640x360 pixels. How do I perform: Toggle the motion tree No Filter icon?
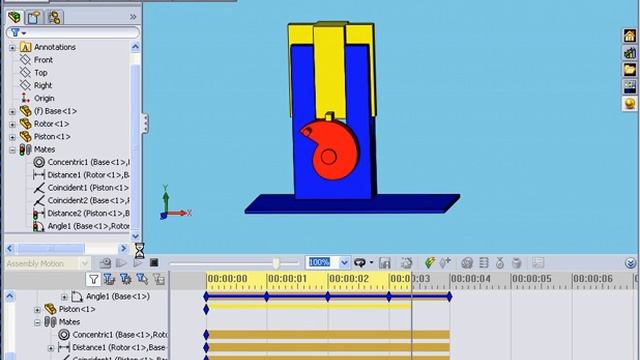(93, 279)
